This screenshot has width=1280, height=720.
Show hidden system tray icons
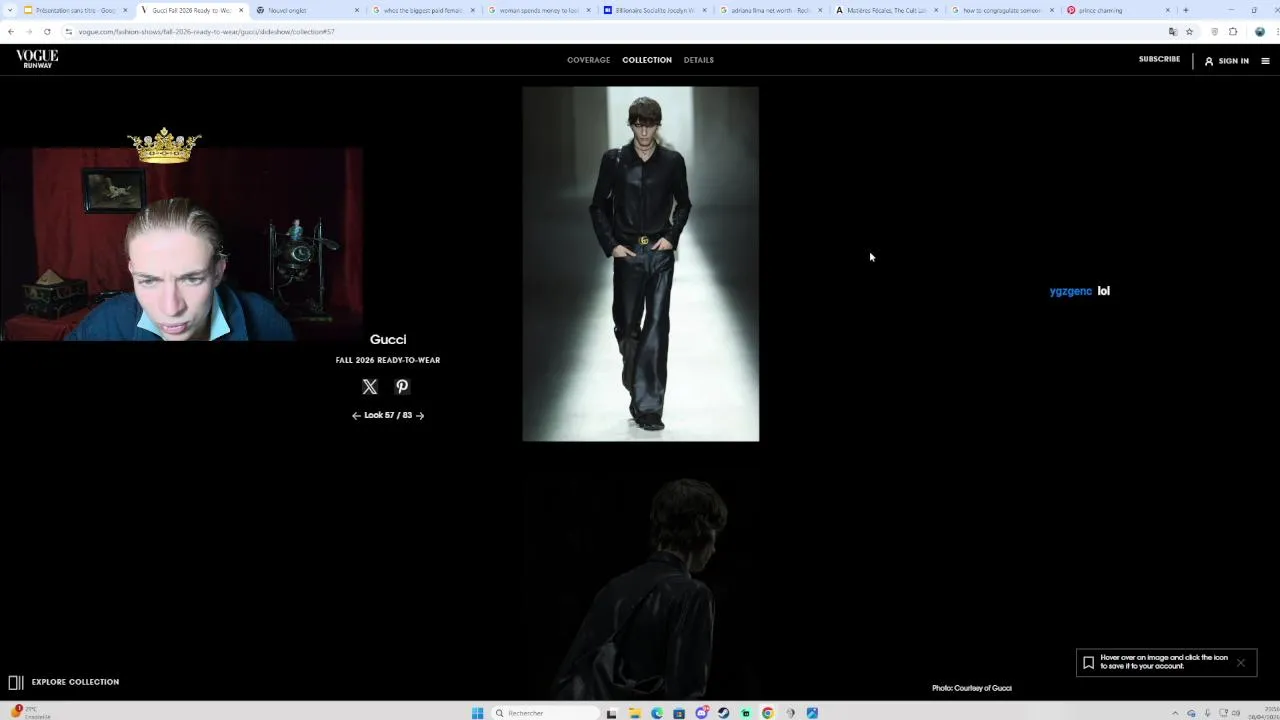tap(1177, 713)
